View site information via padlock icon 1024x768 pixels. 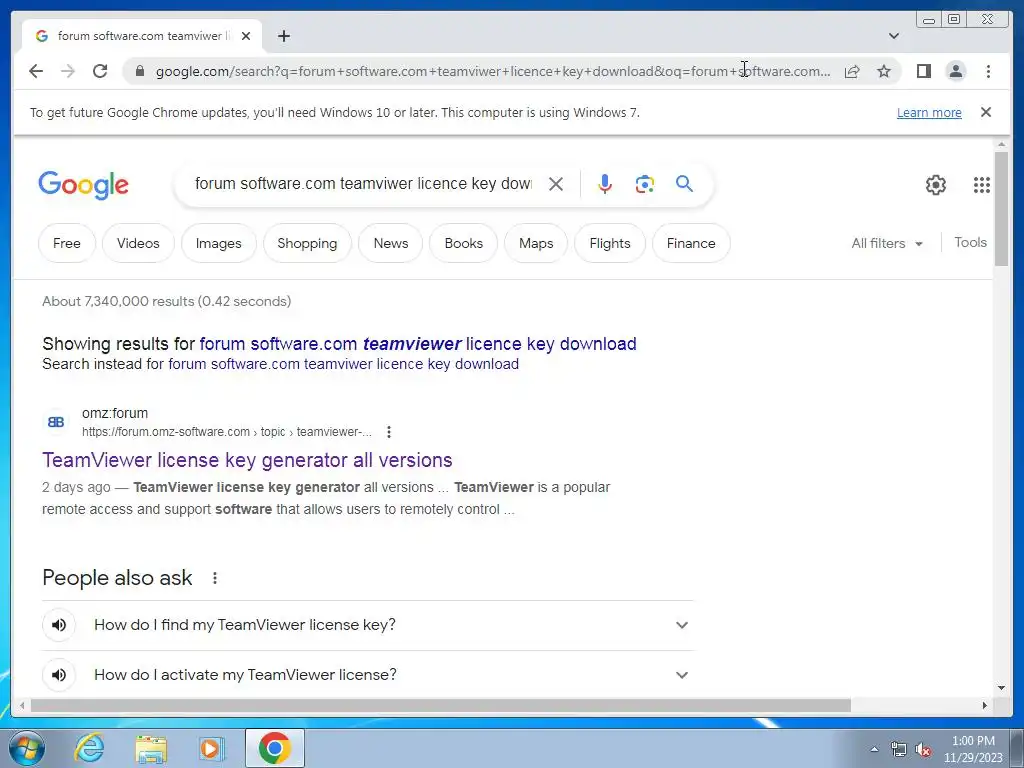click(139, 71)
